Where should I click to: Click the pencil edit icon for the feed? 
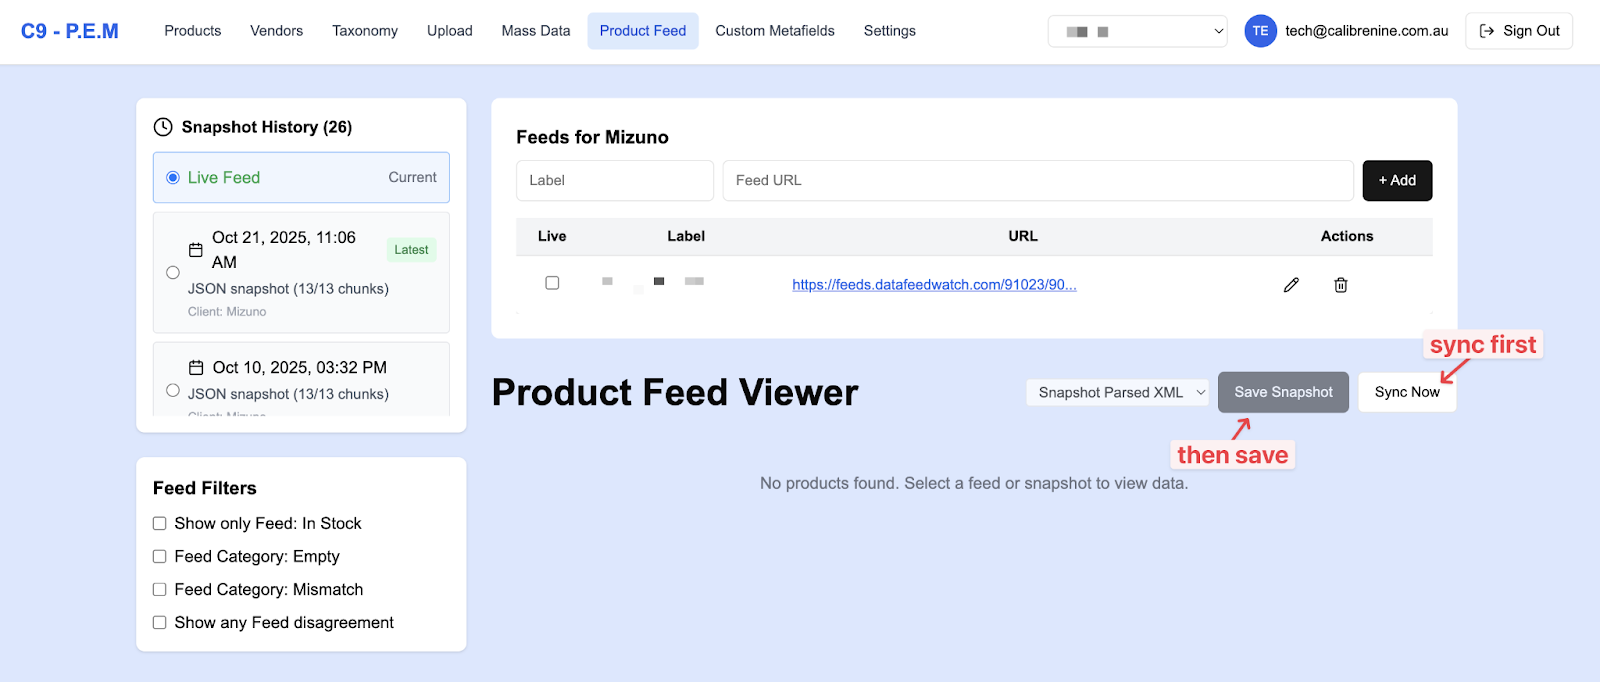pyautogui.click(x=1291, y=285)
